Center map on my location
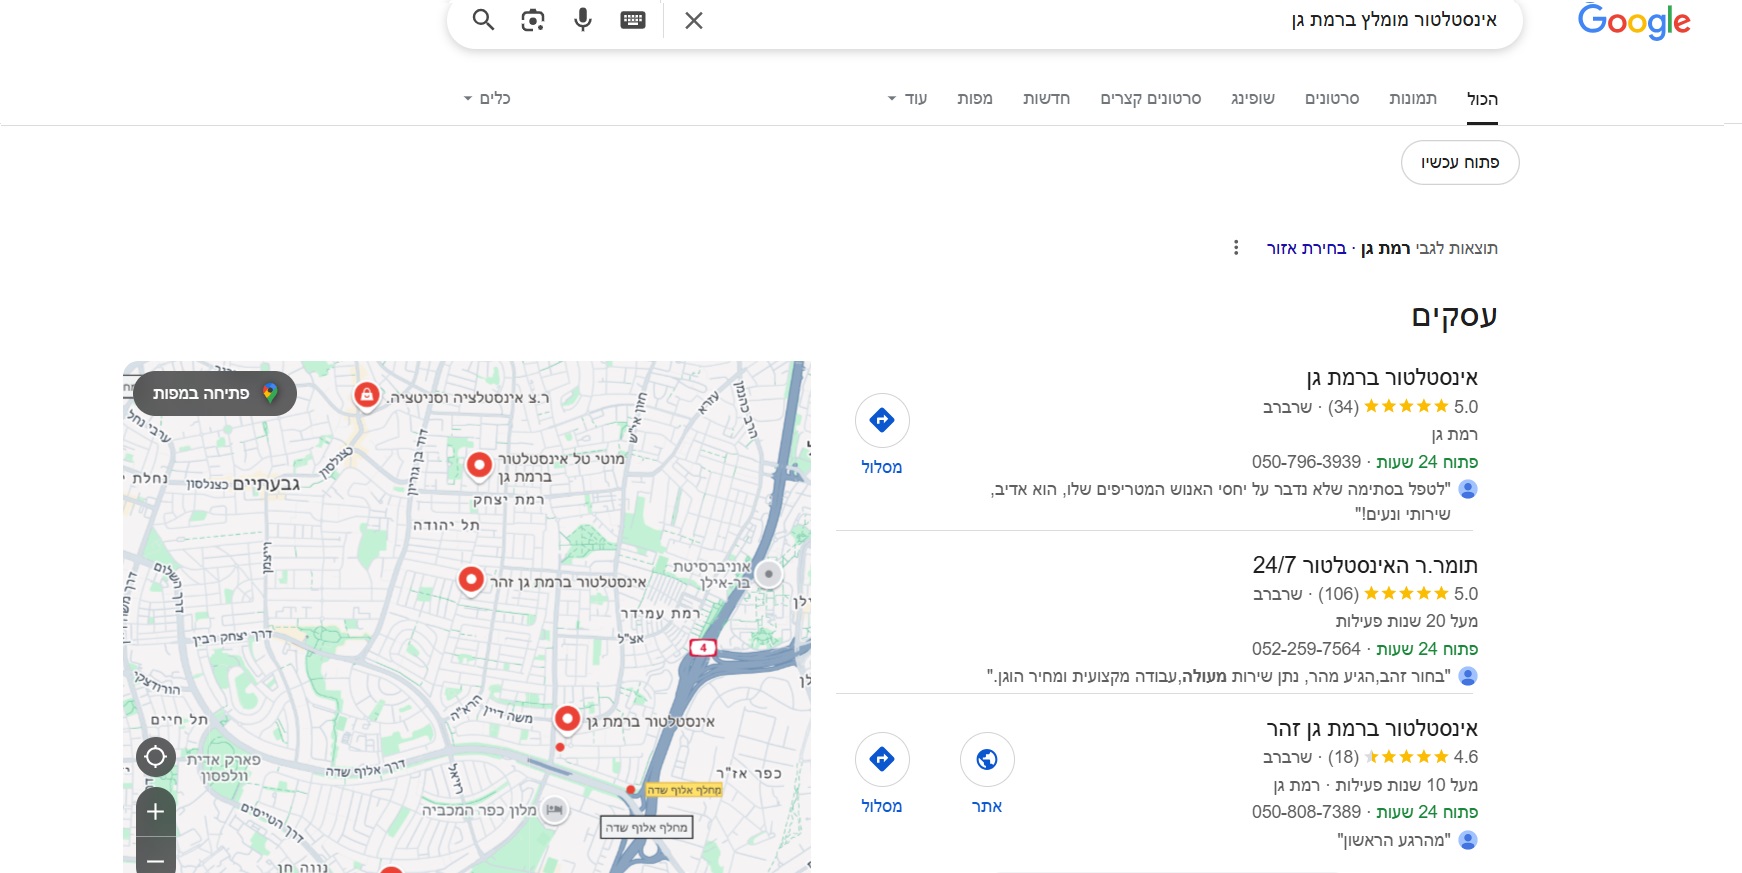This screenshot has height=873, width=1742. click(155, 757)
